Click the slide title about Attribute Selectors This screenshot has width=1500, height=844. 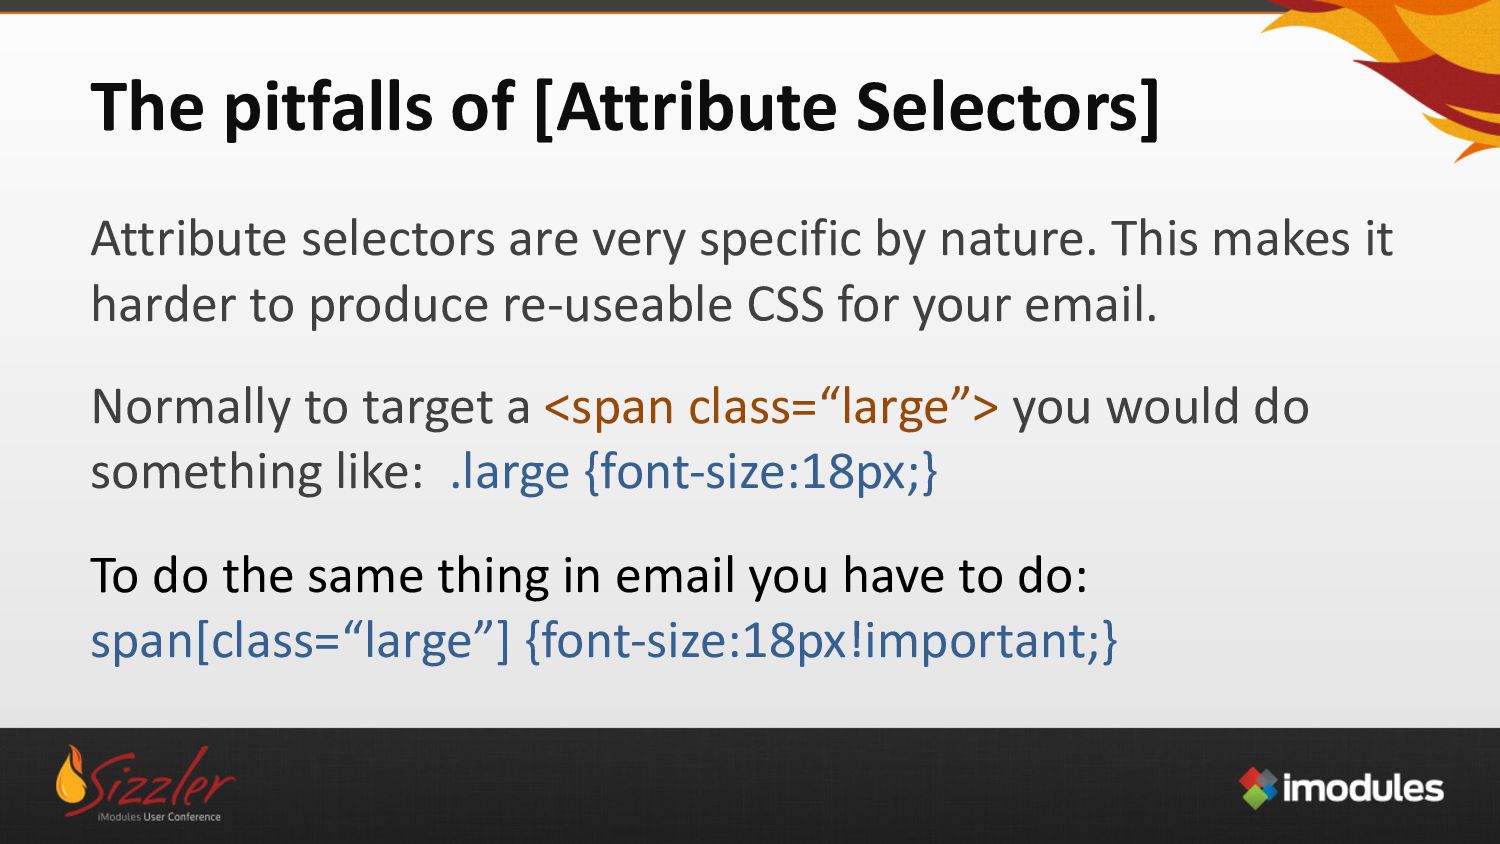[626, 108]
